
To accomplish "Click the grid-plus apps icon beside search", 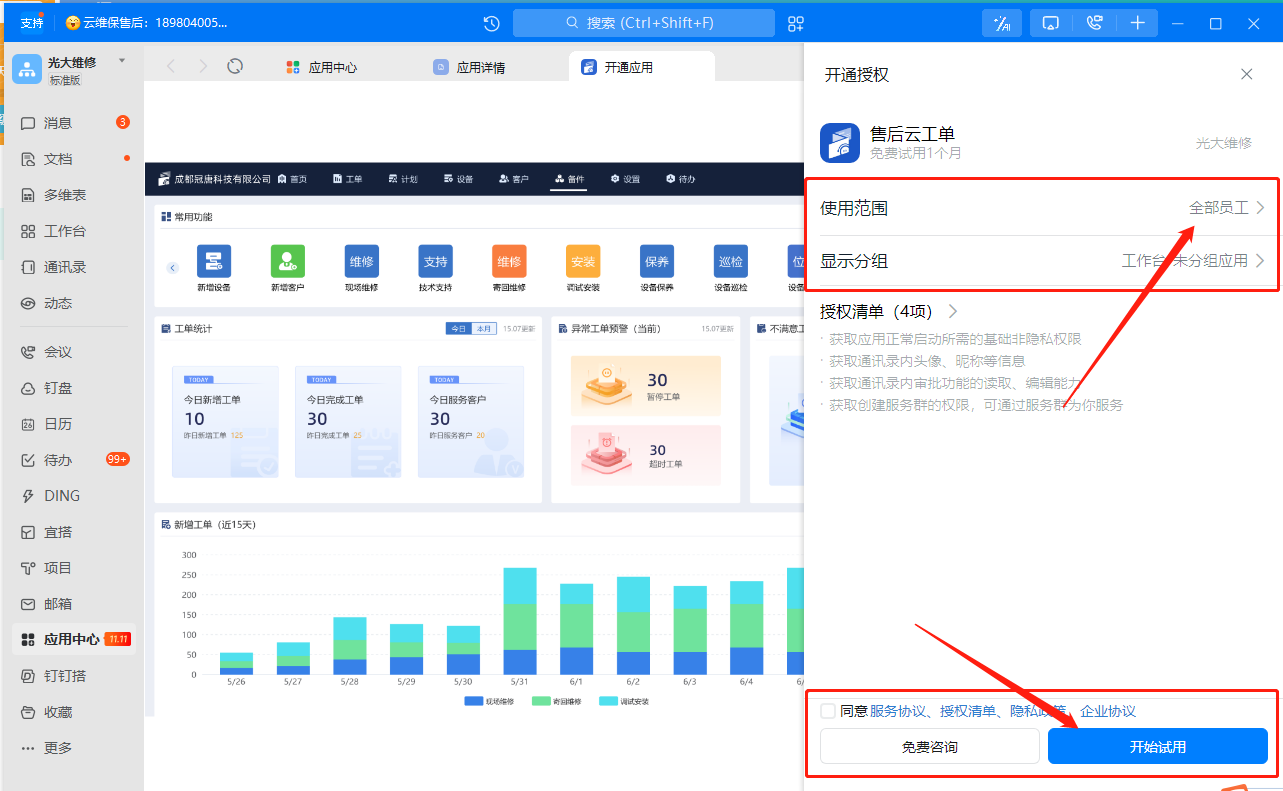I will (x=796, y=23).
